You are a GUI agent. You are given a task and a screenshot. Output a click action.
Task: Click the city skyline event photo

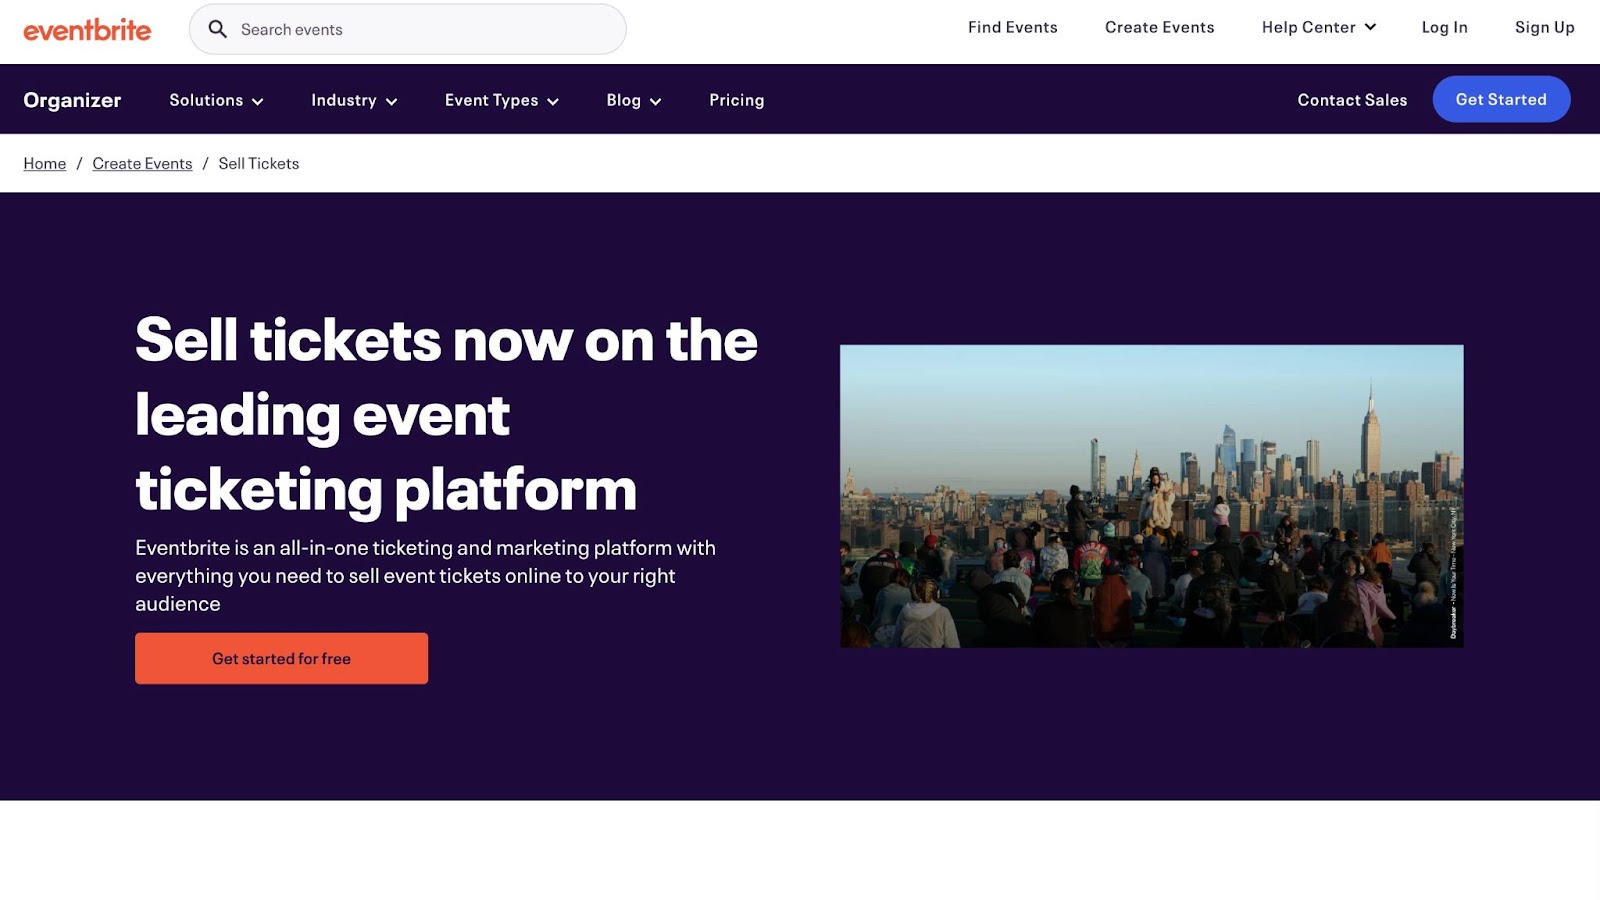(1151, 496)
